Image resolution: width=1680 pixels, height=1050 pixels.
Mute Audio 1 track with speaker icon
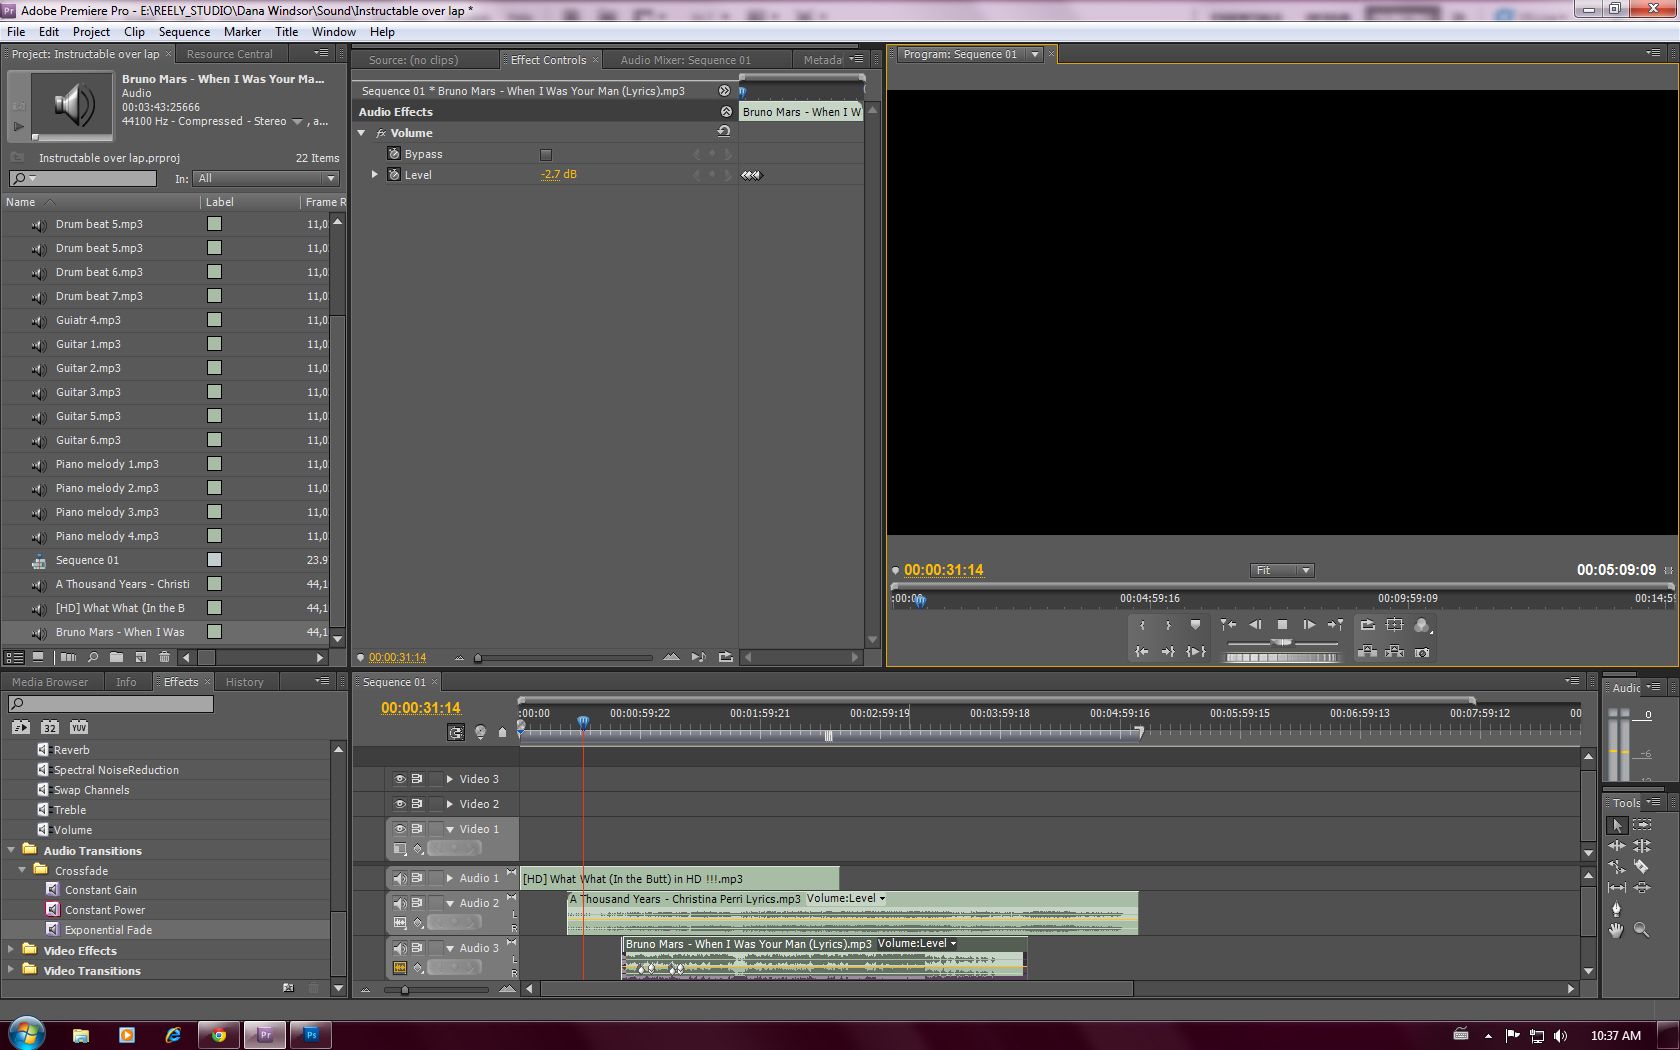point(399,878)
